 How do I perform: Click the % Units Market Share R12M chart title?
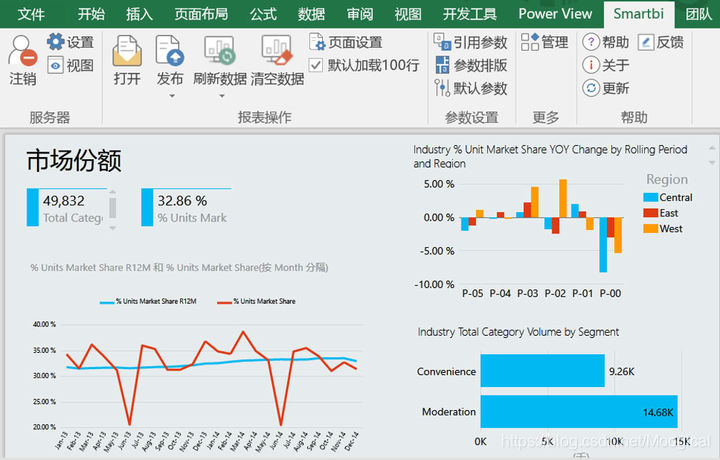179,268
